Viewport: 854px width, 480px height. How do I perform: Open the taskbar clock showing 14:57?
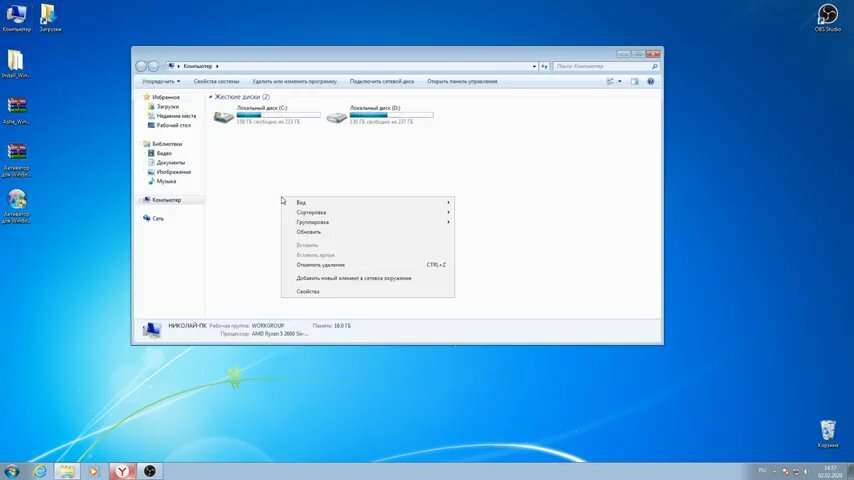tap(830, 471)
